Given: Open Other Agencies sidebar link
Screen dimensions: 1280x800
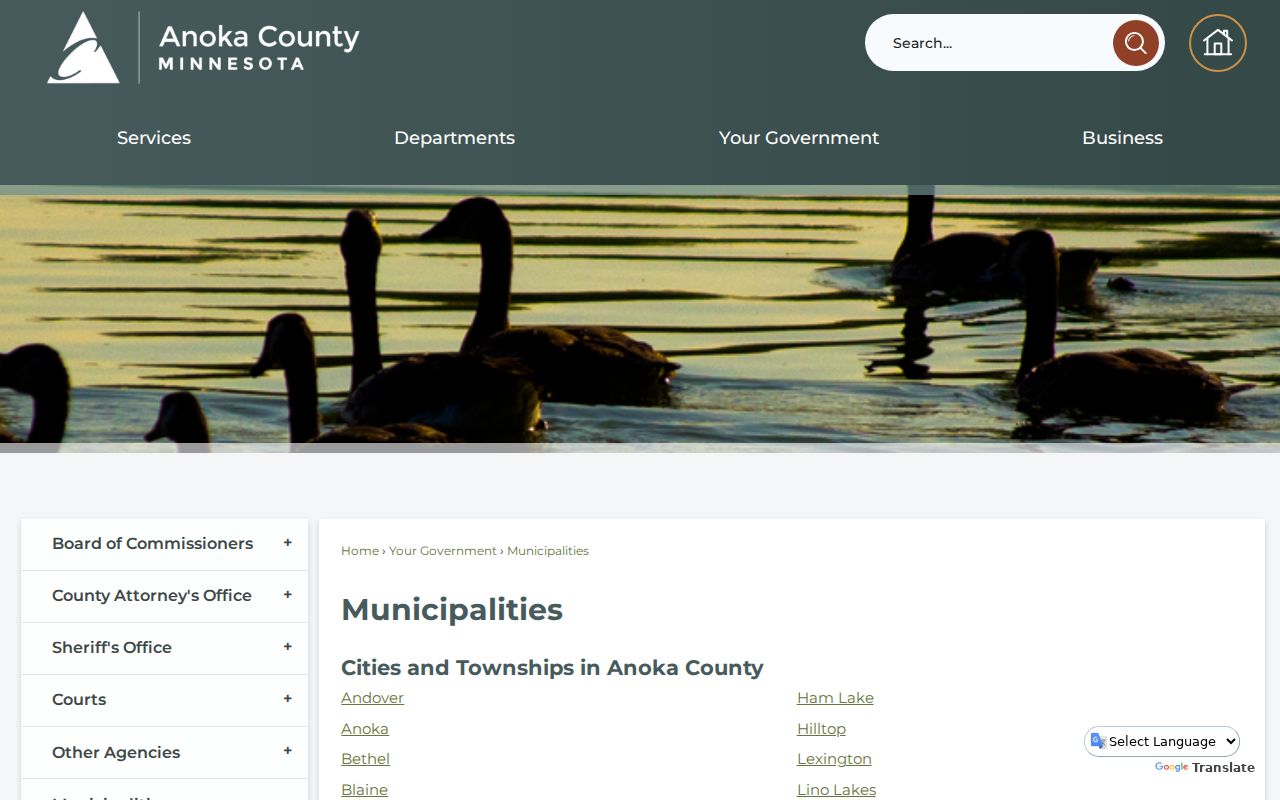Looking at the screenshot, I should click(116, 752).
